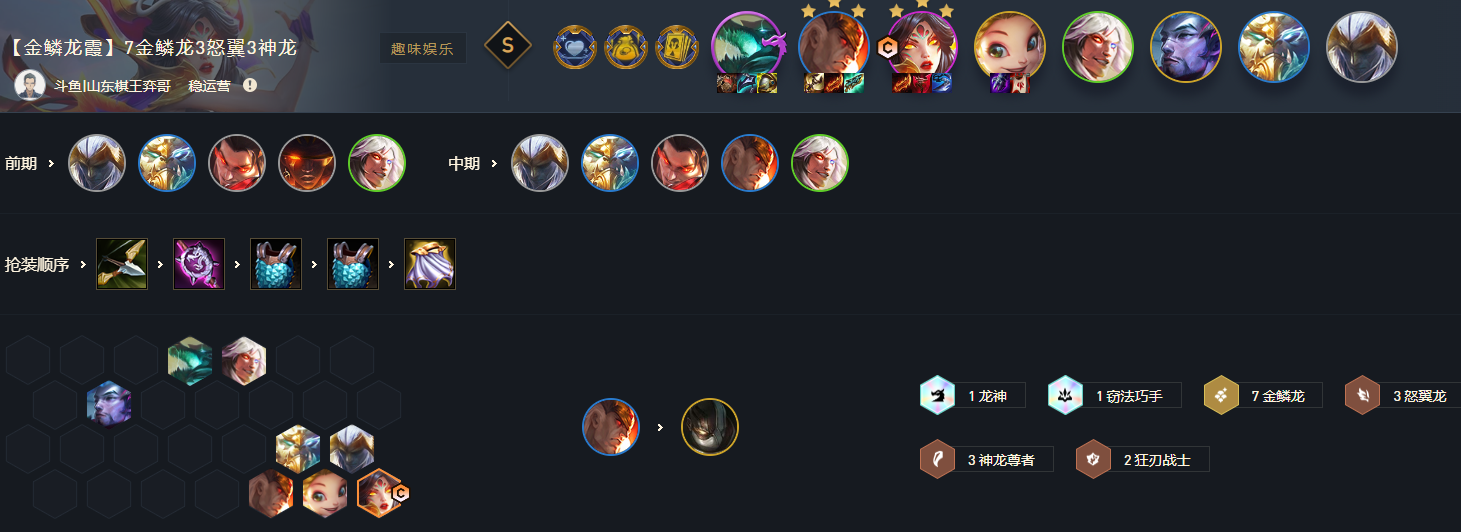Select the dragon champion with purple border

coord(747,46)
